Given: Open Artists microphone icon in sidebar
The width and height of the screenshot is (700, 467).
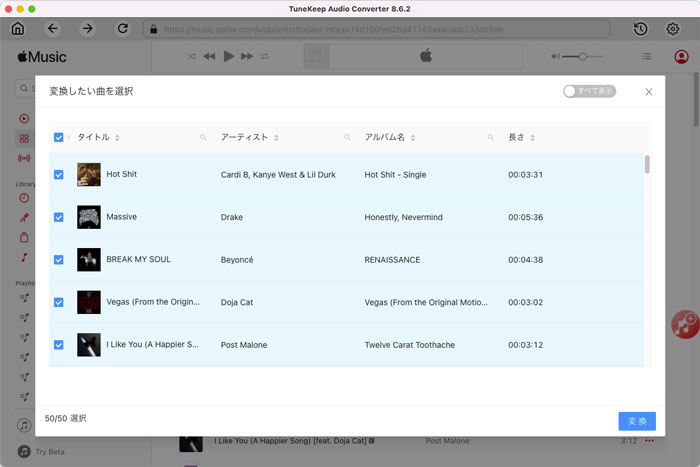Looking at the screenshot, I should click(x=24, y=218).
